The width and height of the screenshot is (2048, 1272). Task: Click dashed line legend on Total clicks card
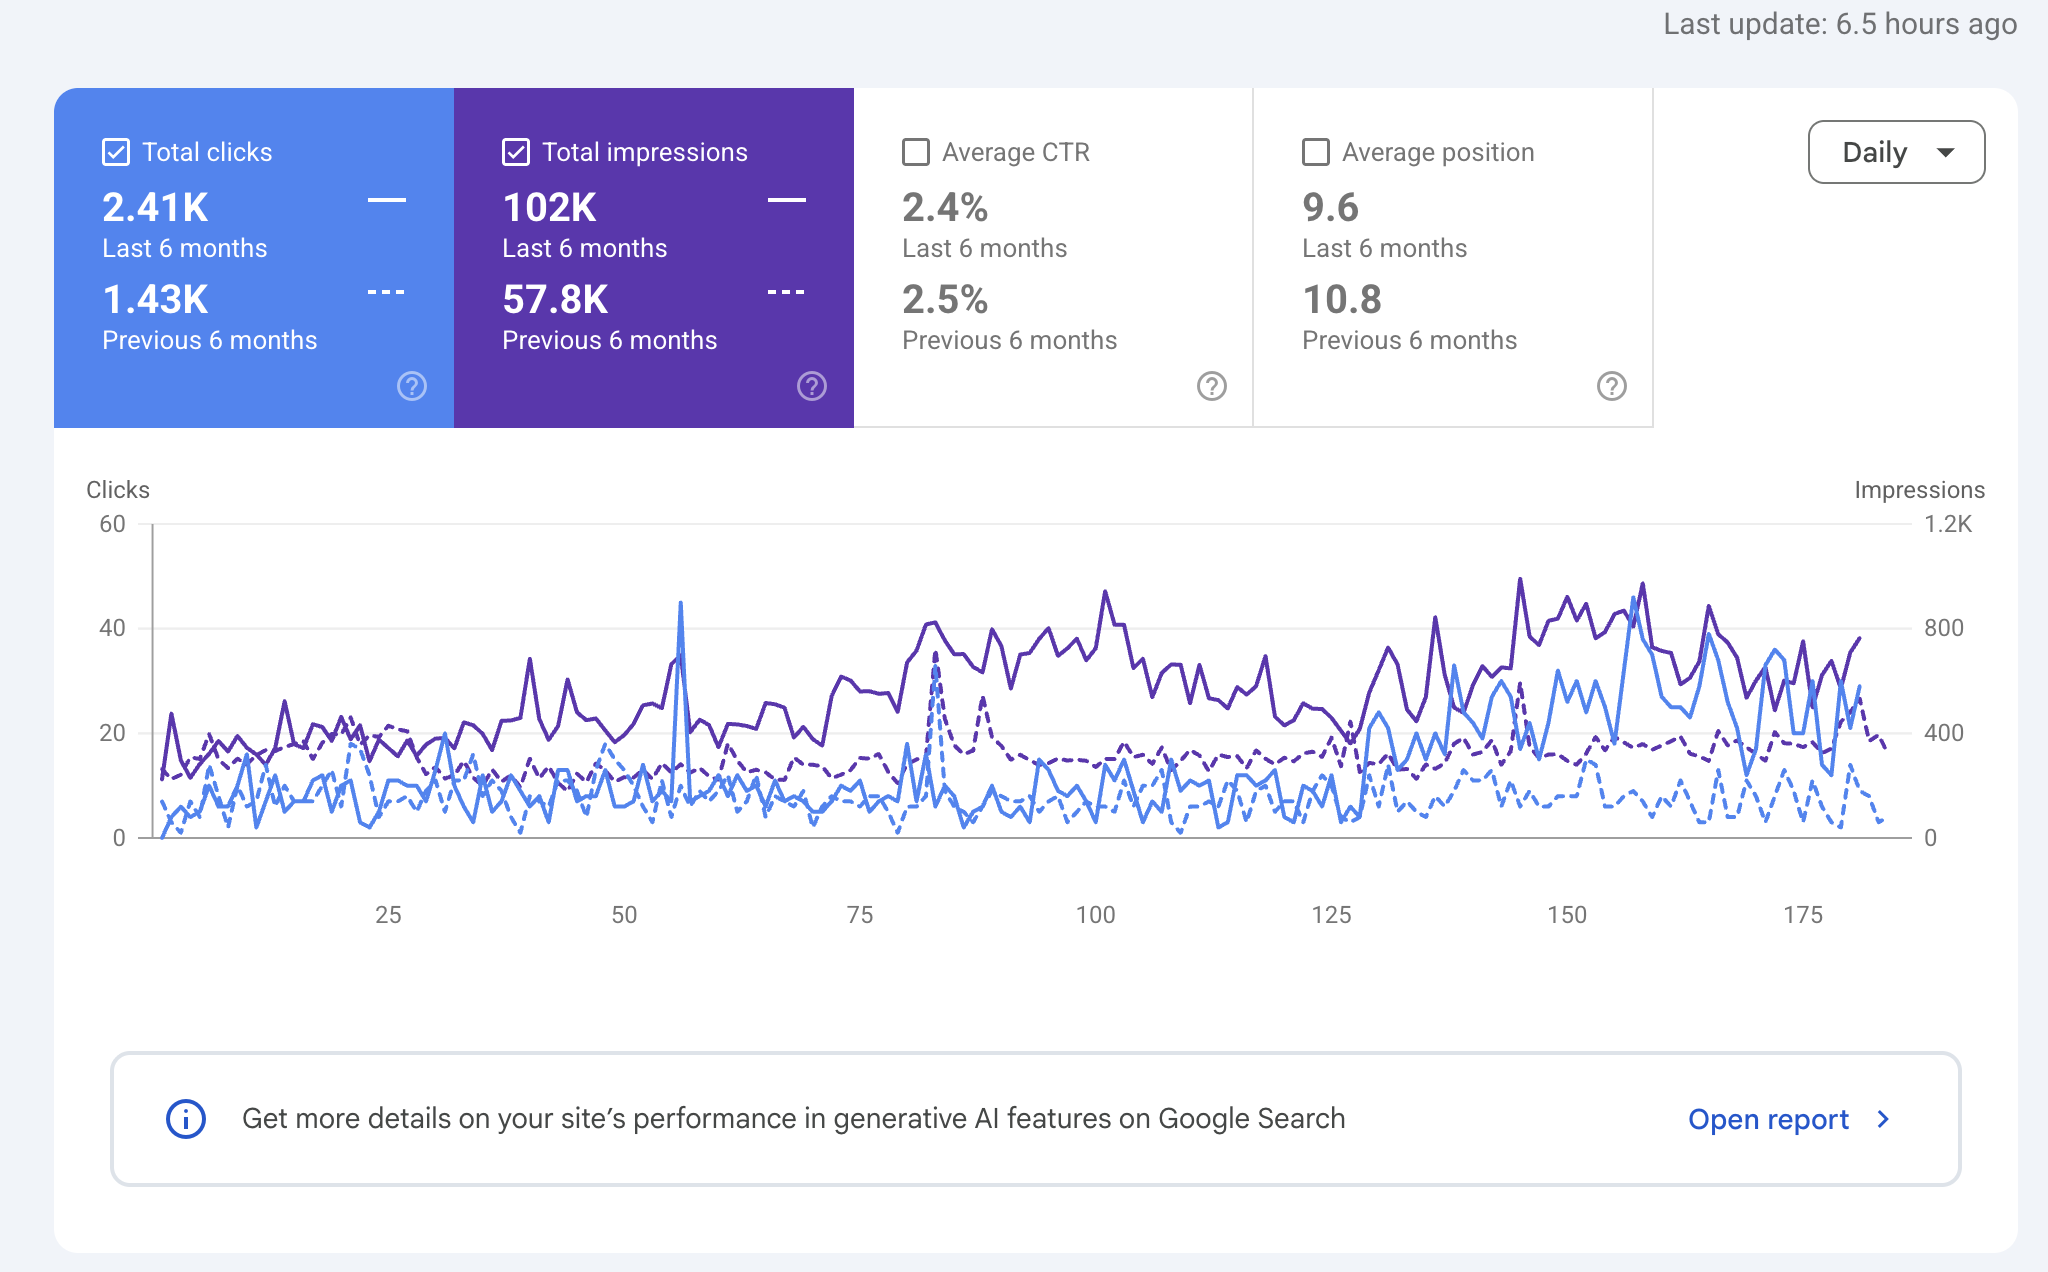(x=386, y=292)
